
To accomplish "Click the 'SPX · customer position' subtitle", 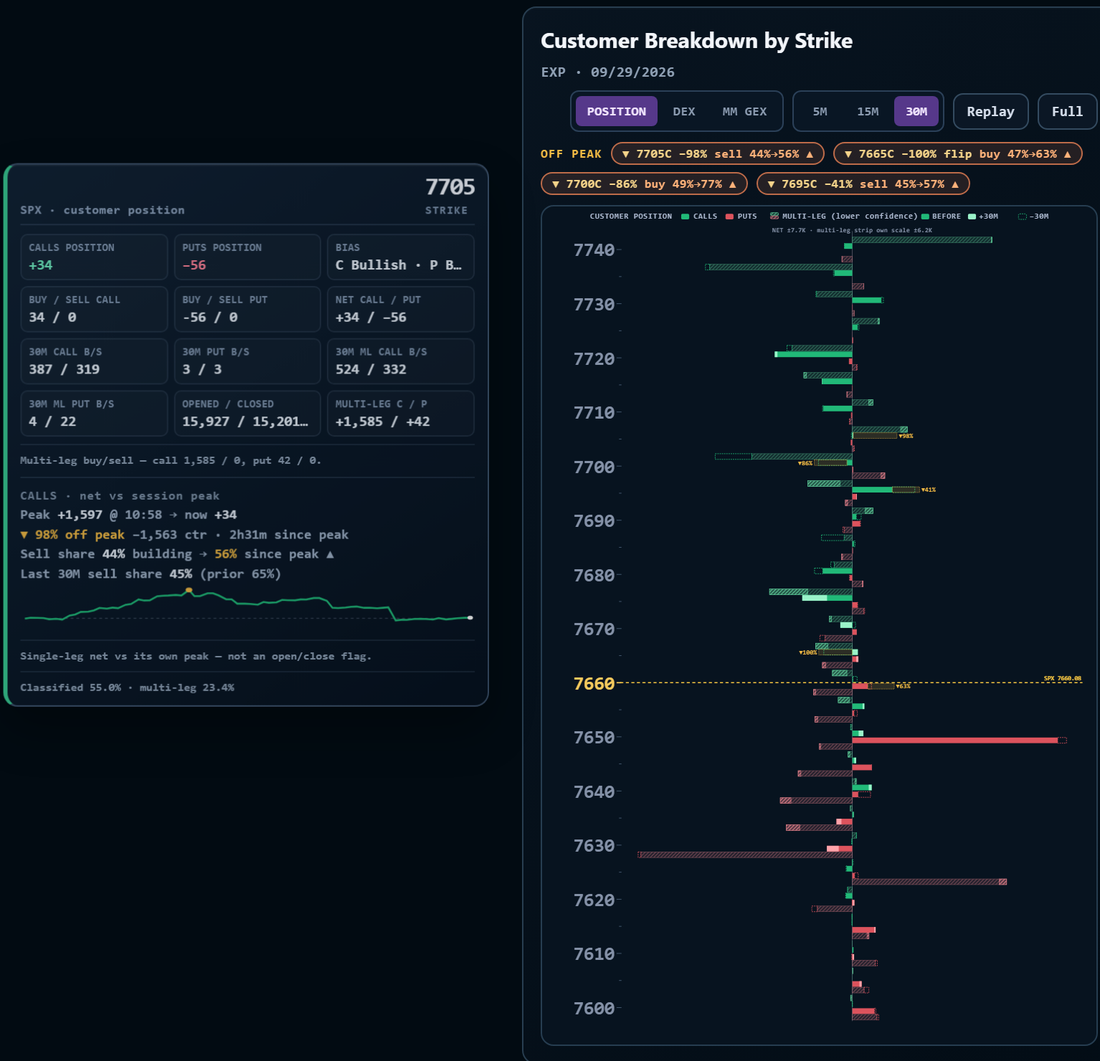I will (102, 210).
